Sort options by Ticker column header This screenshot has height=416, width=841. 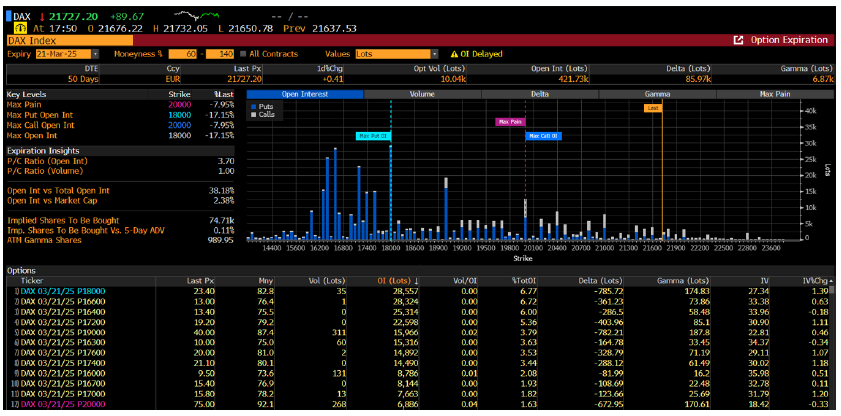32,281
